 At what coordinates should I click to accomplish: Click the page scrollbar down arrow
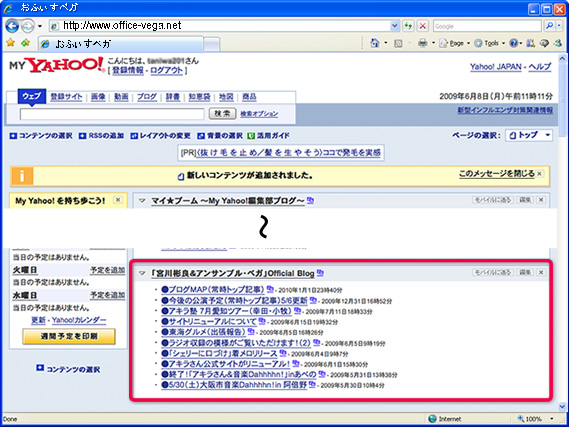562,407
